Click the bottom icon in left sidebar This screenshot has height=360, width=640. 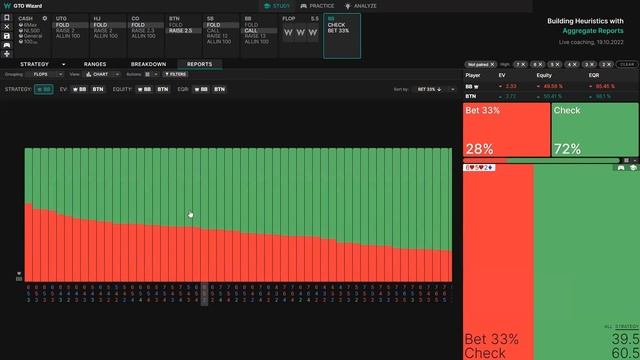pyautogui.click(x=7, y=54)
